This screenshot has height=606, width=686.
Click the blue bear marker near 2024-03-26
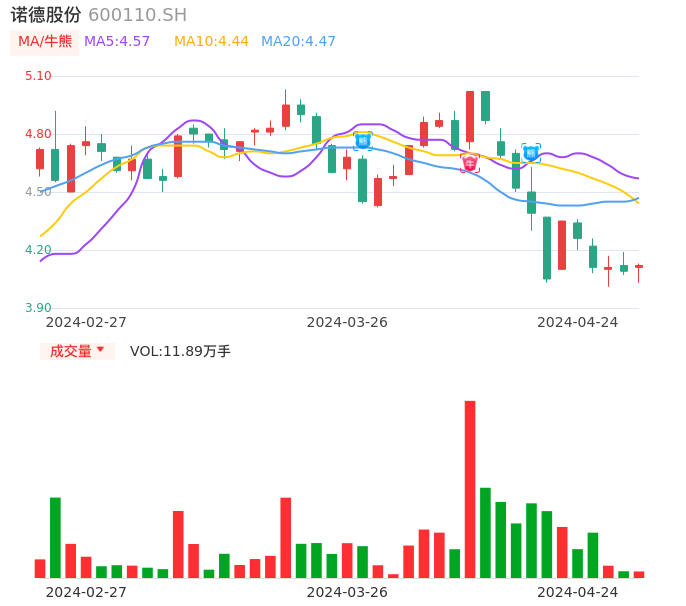tap(363, 141)
